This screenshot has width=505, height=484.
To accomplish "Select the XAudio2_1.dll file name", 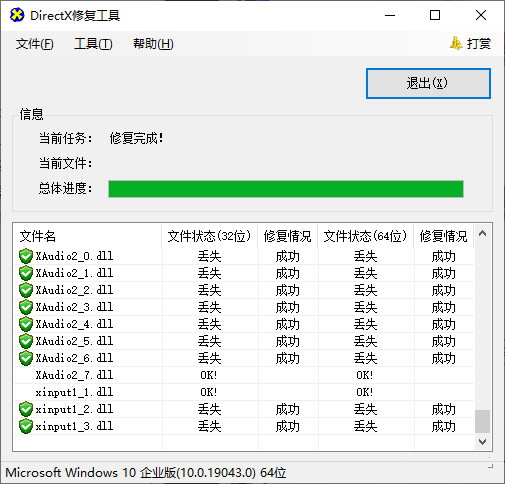I will (x=74, y=273).
